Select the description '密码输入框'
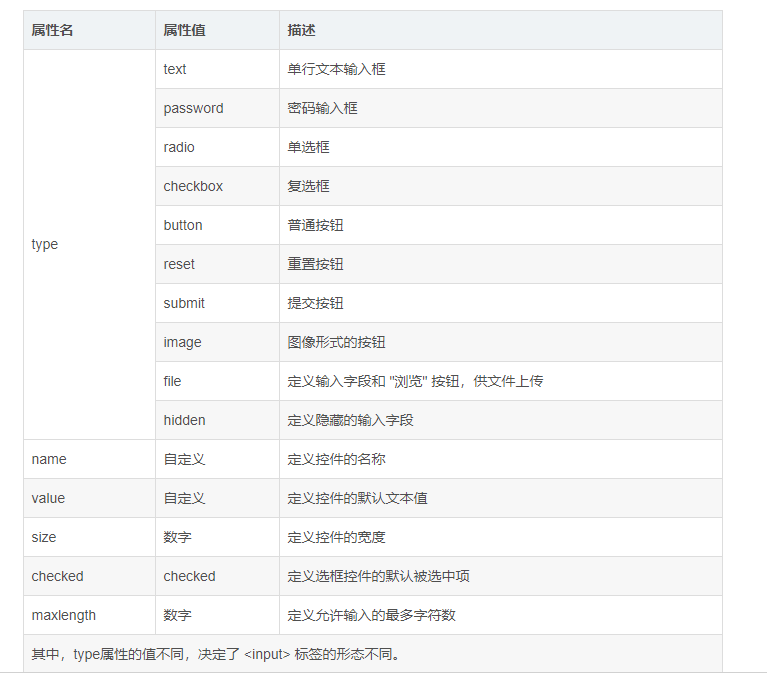 [x=322, y=108]
